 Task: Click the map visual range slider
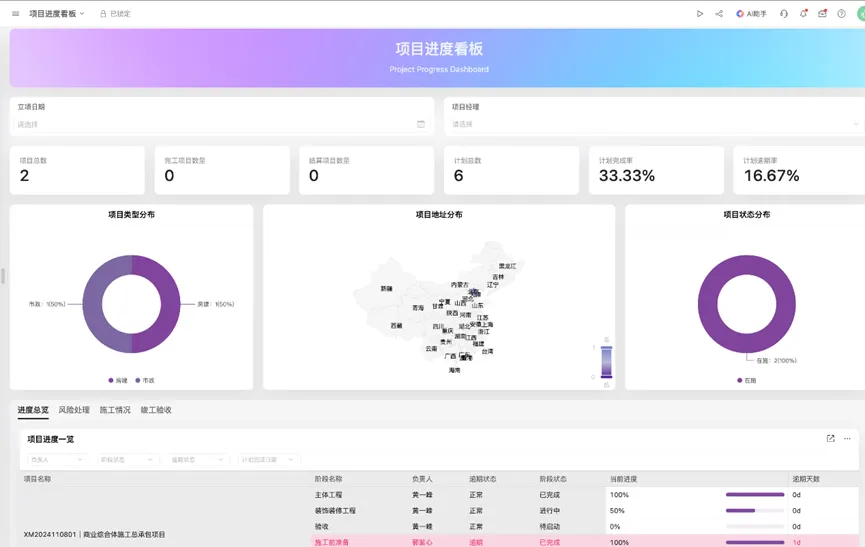[606, 362]
